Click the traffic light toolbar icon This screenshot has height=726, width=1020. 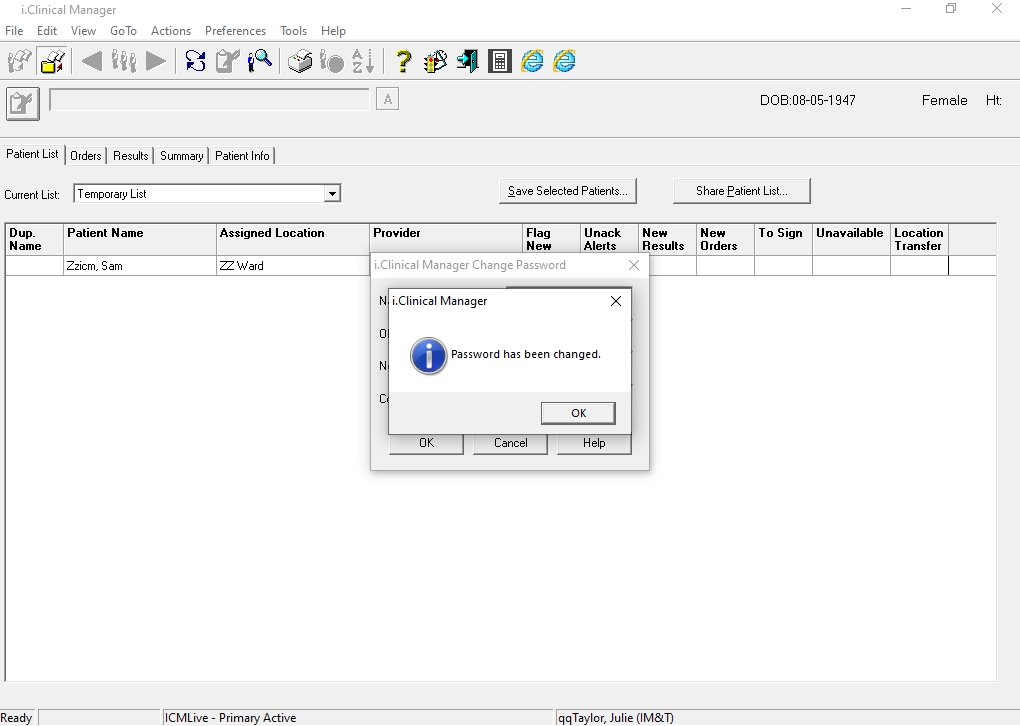(435, 61)
